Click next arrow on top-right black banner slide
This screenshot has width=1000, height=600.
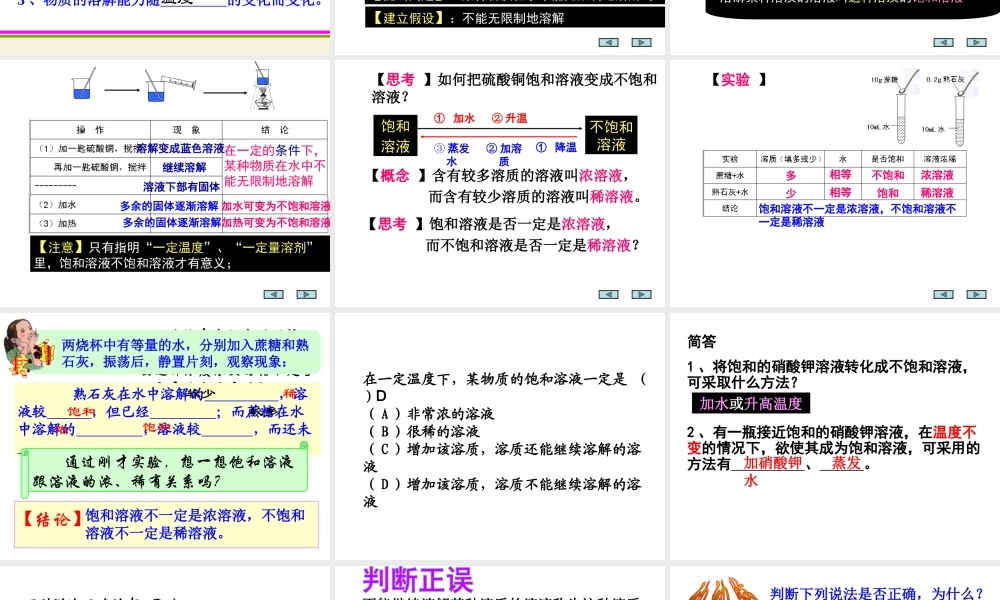tap(976, 42)
